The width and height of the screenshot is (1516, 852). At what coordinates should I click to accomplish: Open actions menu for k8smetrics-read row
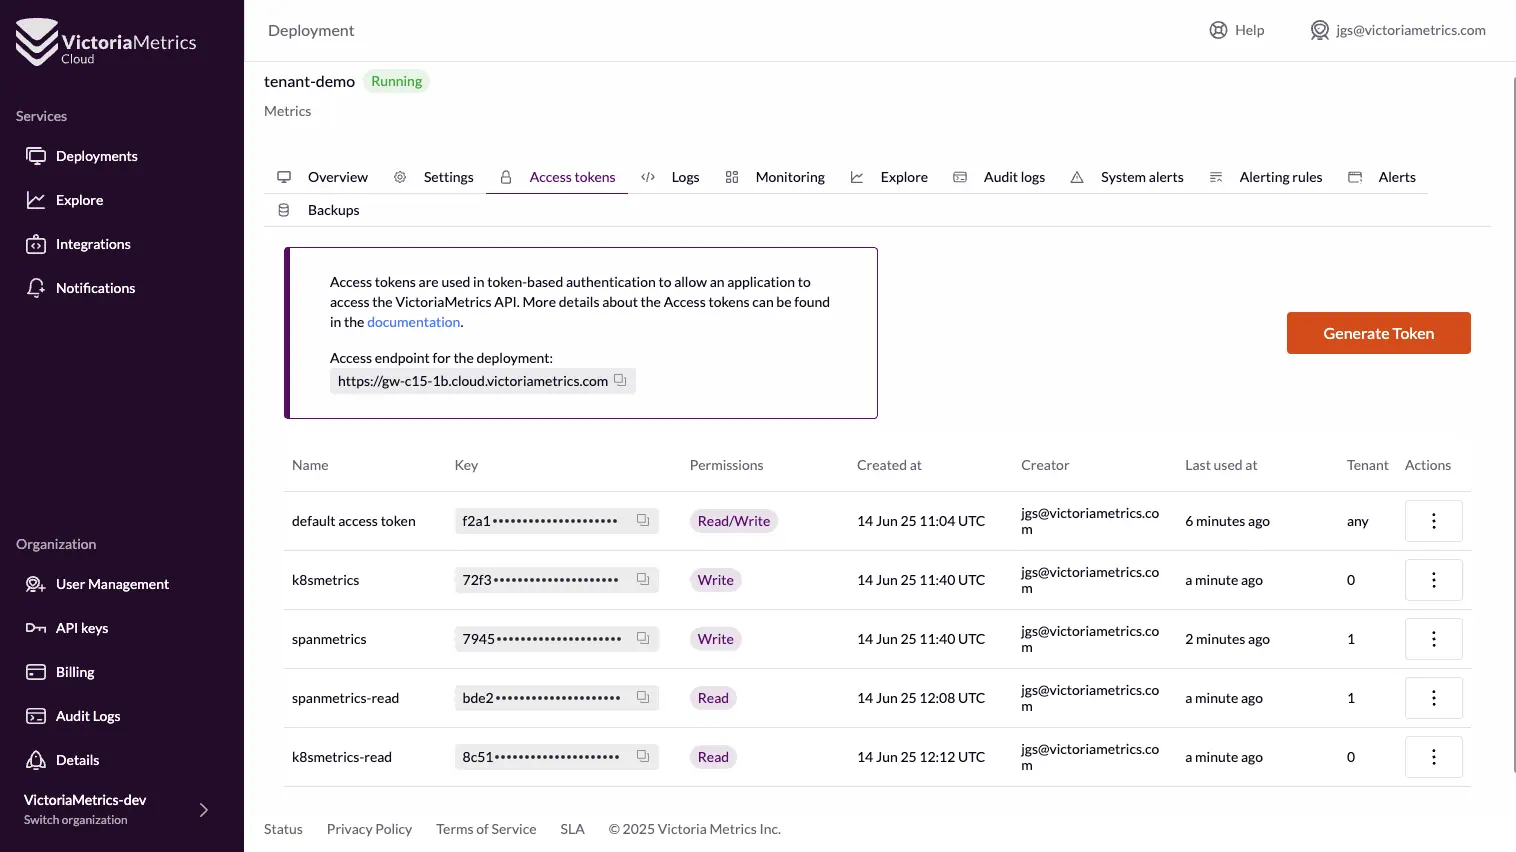click(1433, 757)
